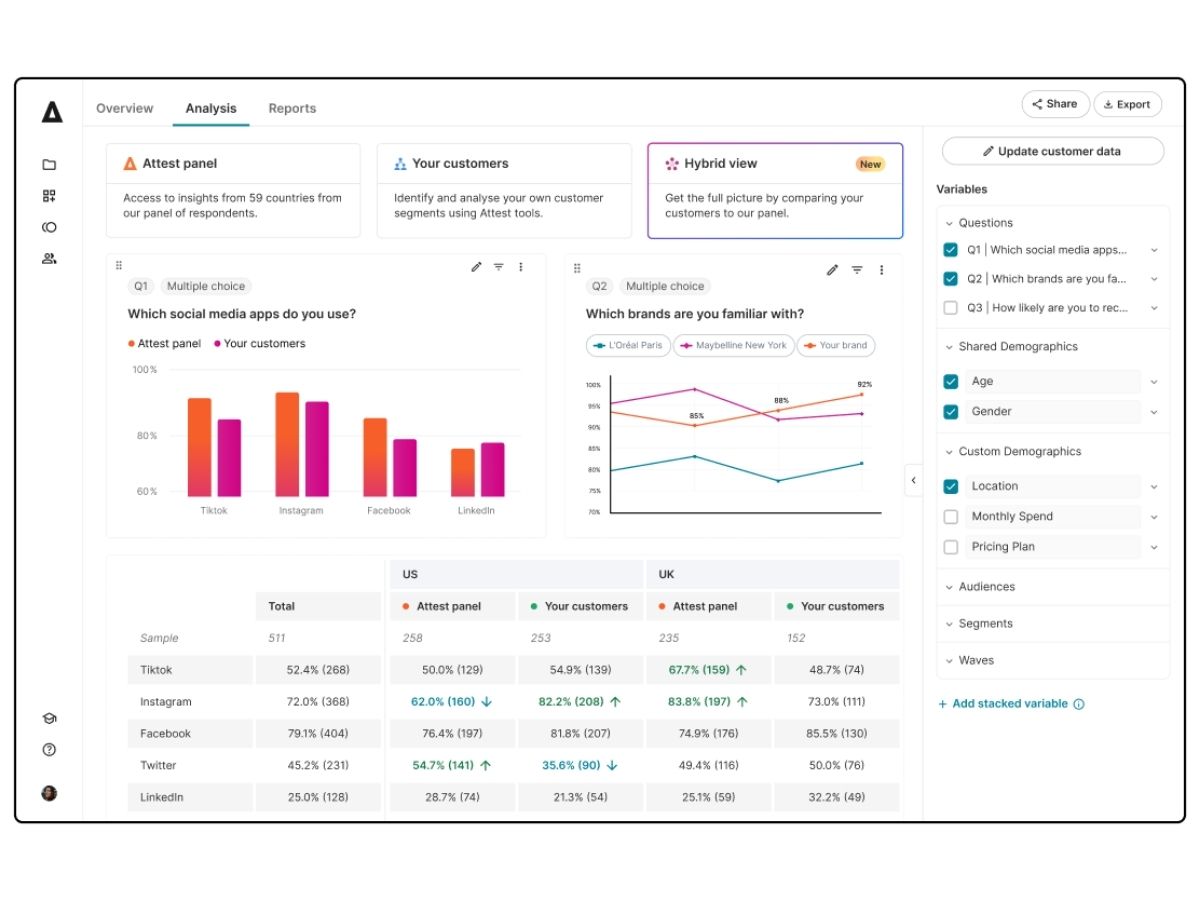Click the Q1 chart edit pencil icon
This screenshot has width=1200, height=900.
point(476,267)
